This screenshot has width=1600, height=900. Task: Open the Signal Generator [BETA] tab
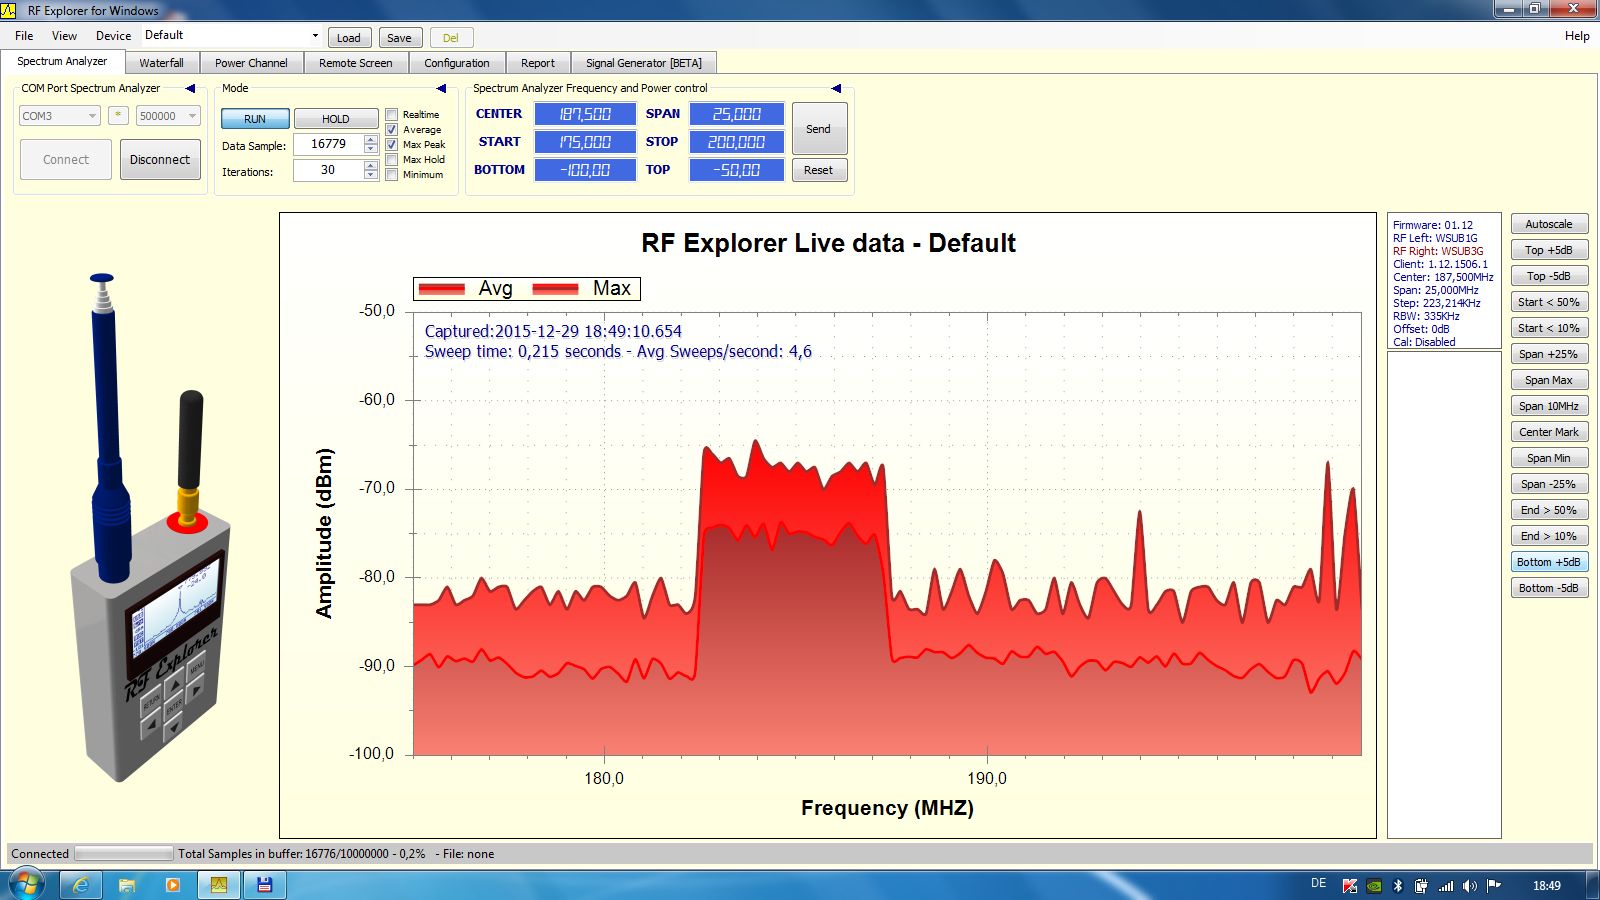tap(644, 63)
